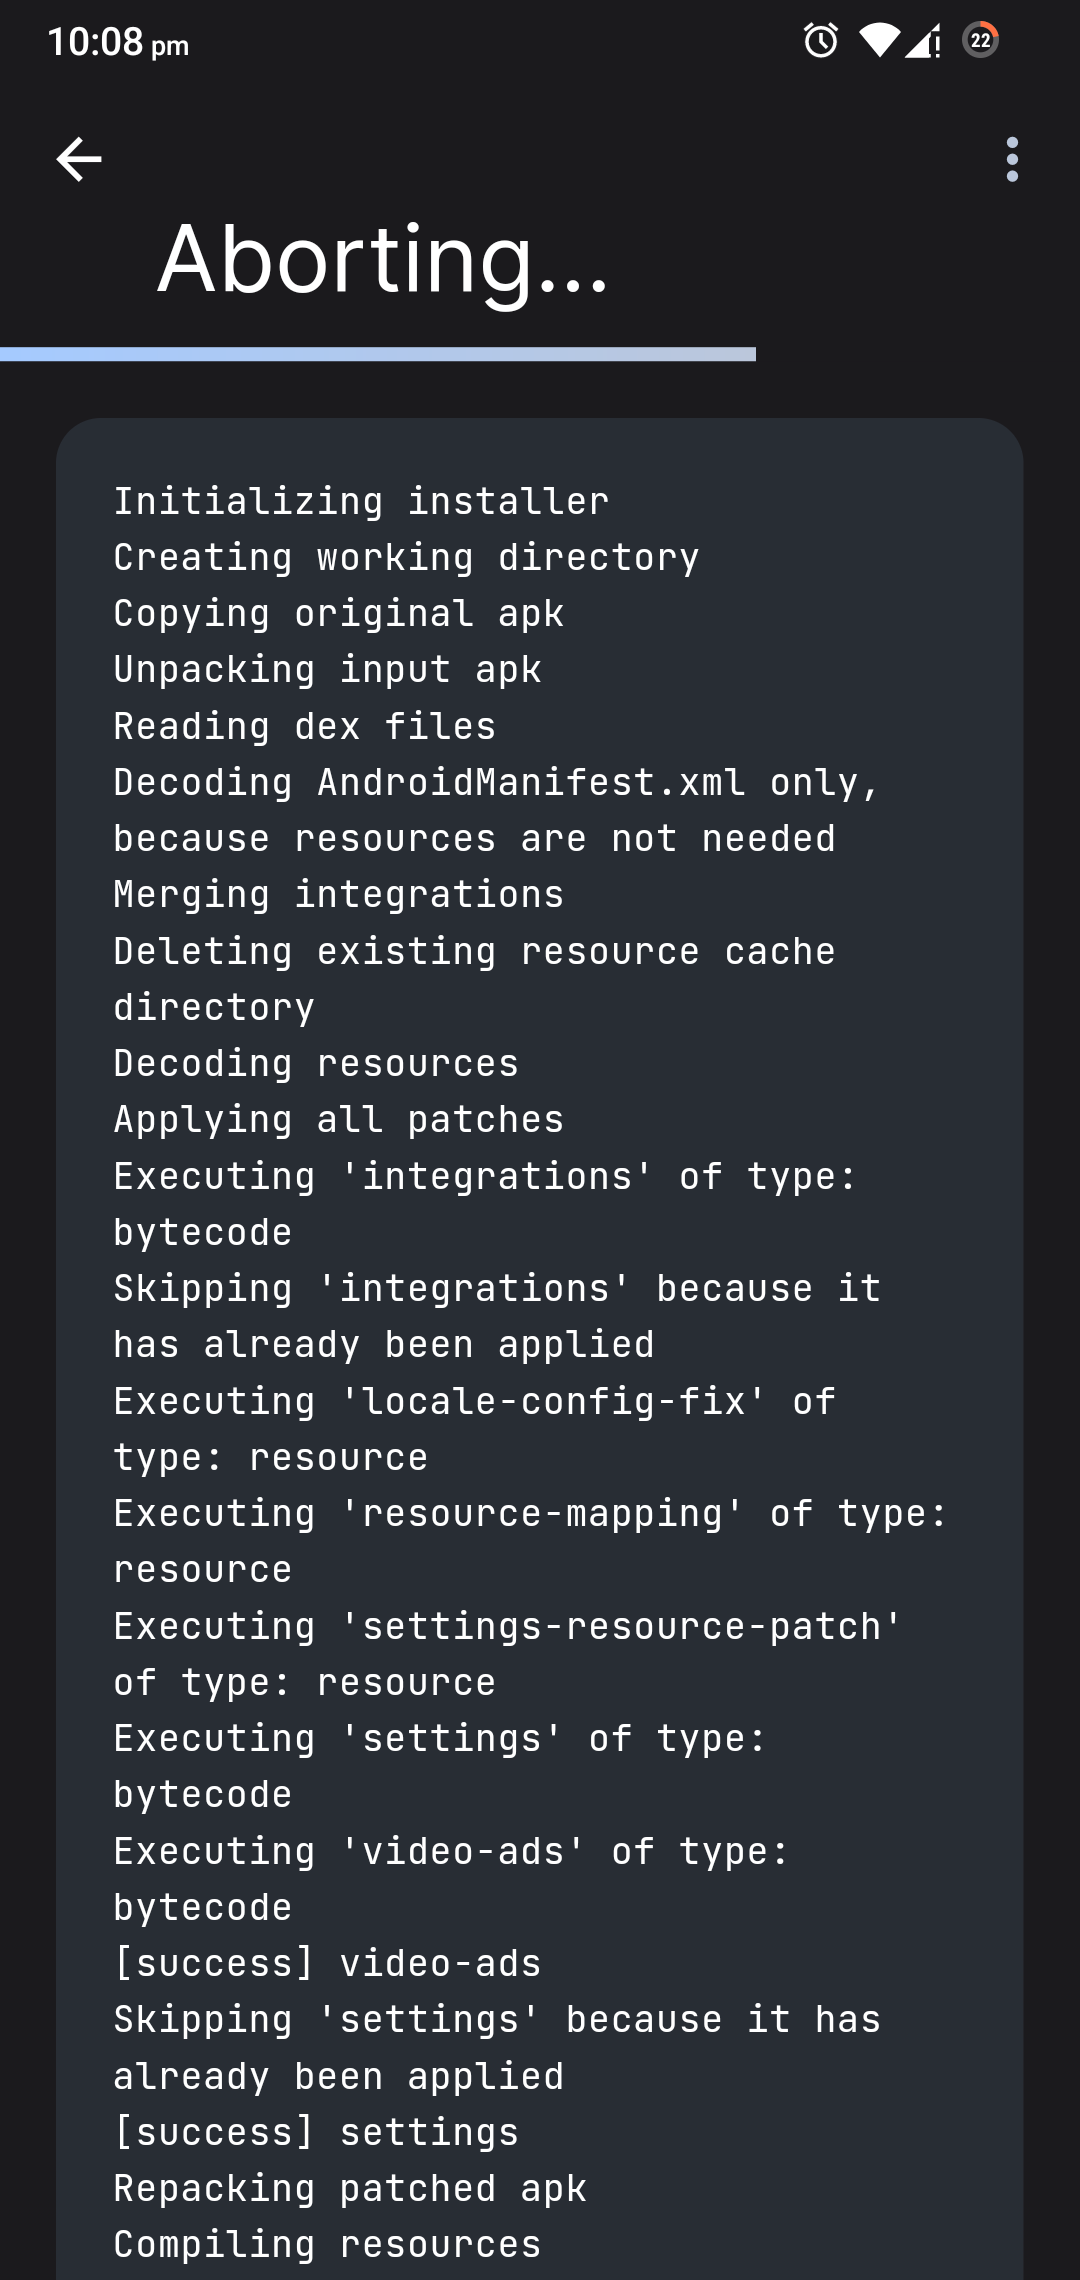1080x2280 pixels.
Task: Tap 'Decoding resources' in the log
Action: [x=316, y=1062]
